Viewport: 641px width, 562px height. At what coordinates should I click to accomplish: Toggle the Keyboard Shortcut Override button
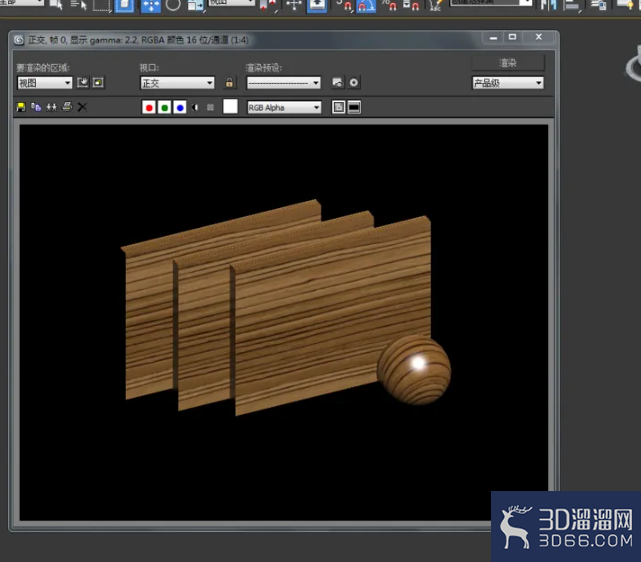317,5
